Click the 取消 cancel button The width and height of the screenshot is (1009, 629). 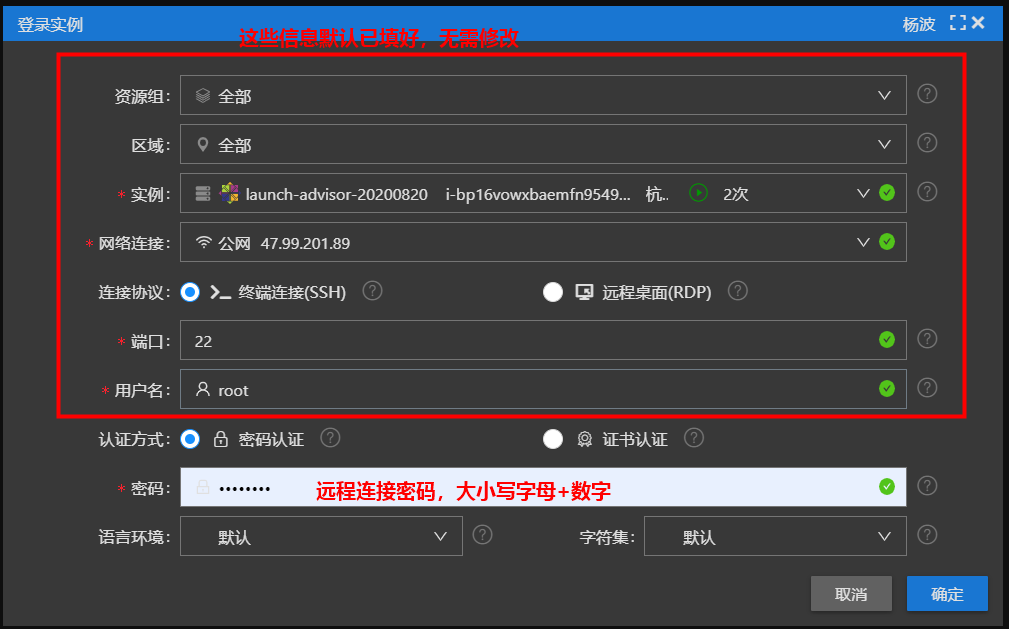850,594
